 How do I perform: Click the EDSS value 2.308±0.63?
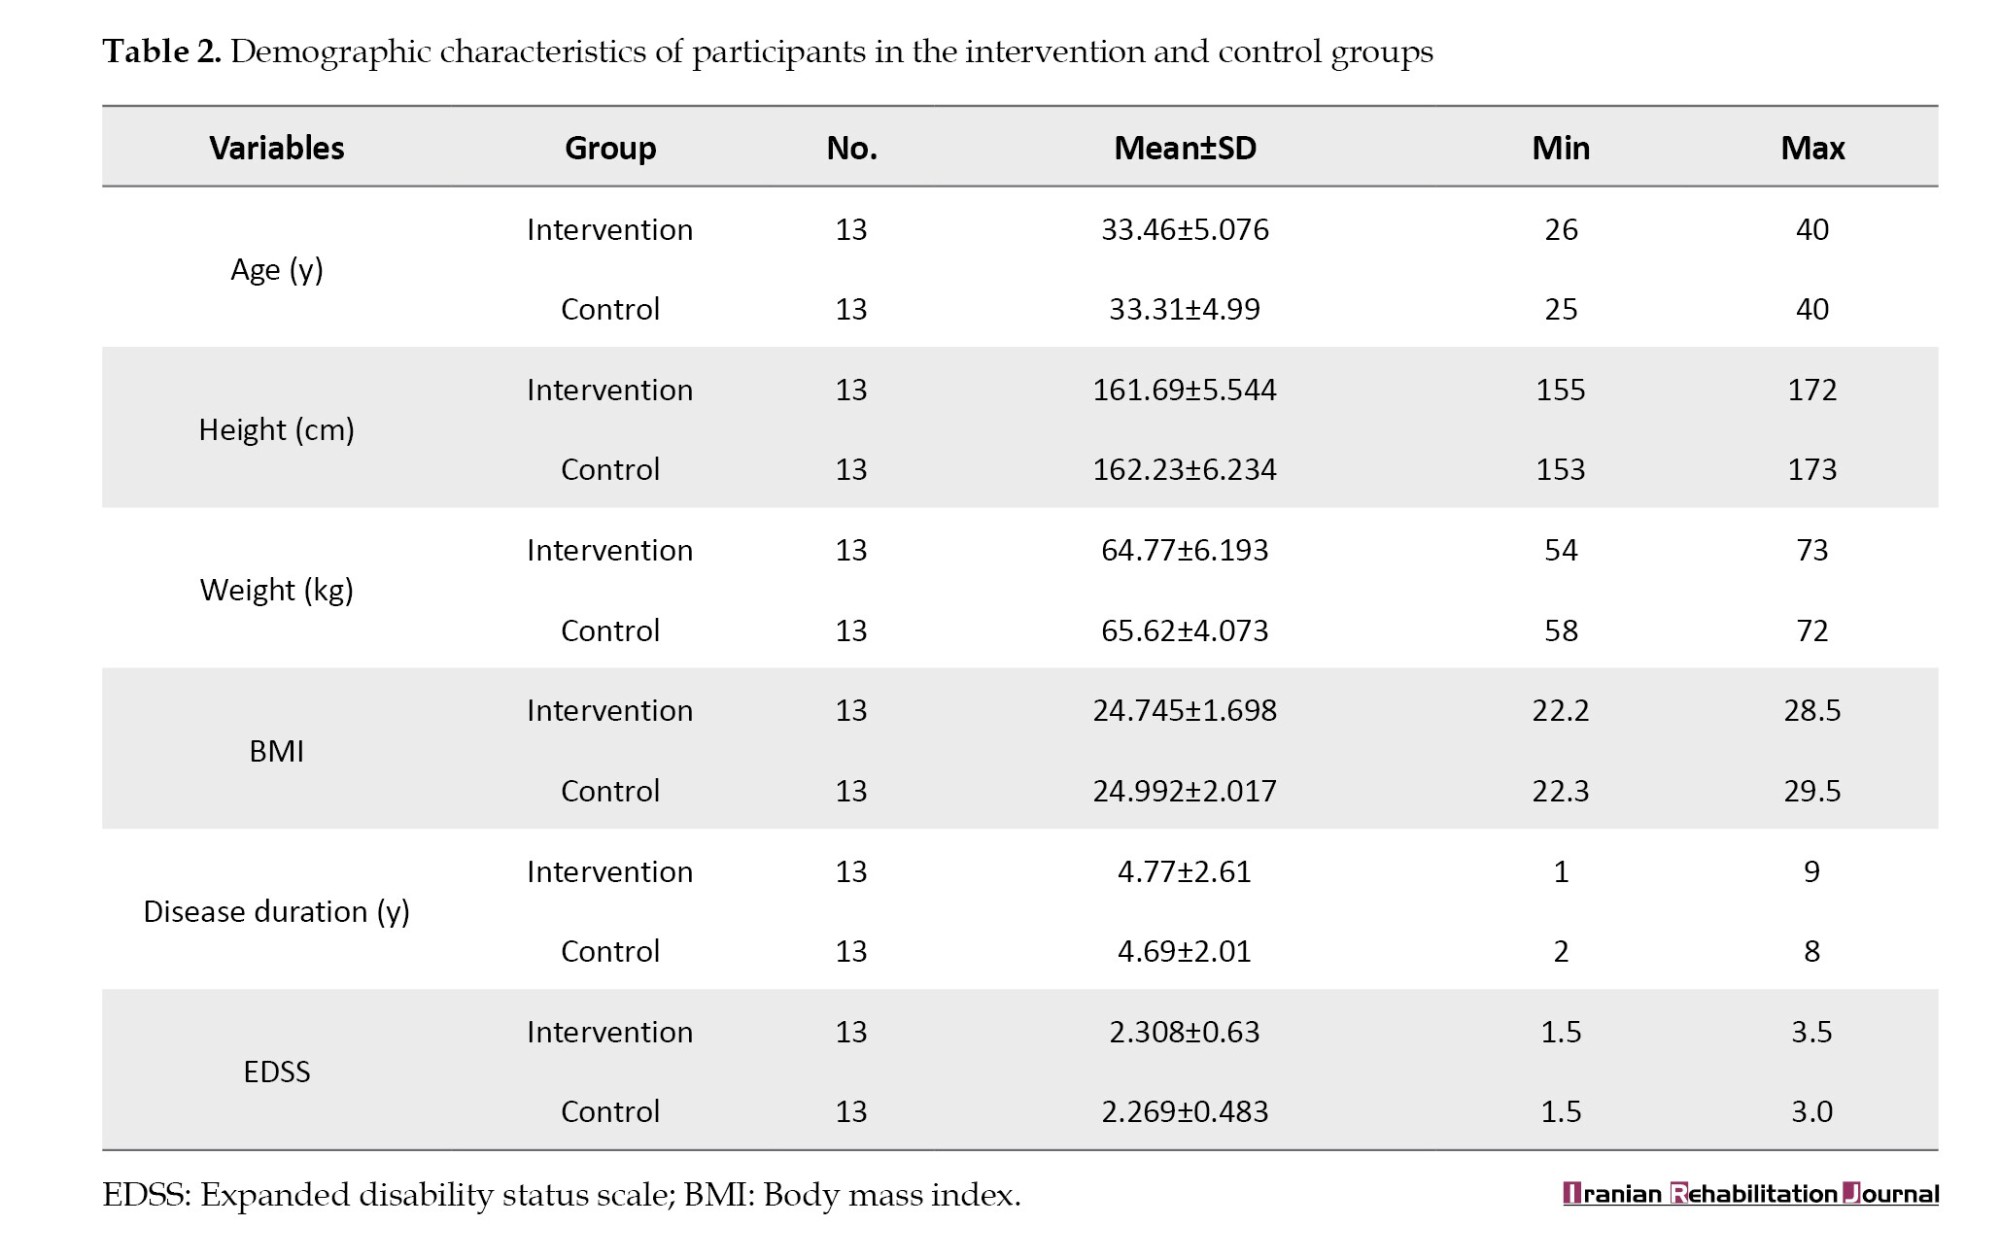(x=1184, y=1032)
